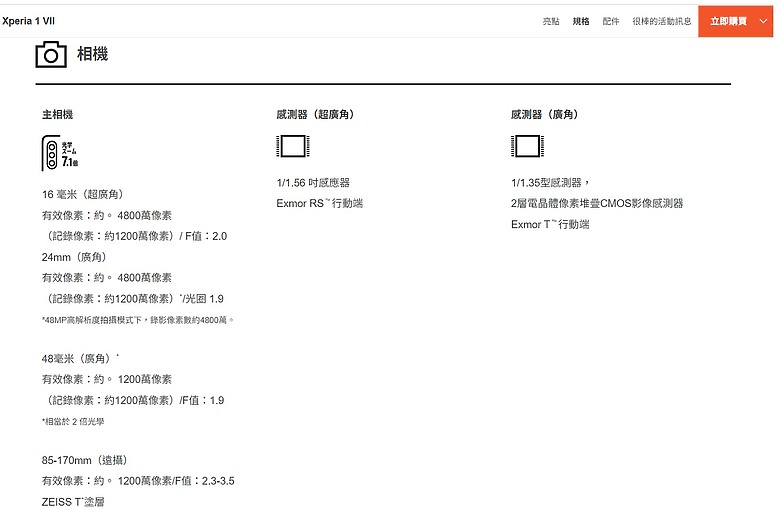Open the 規格 tab
Screen dimensions: 780x509
pyautogui.click(x=581, y=21)
